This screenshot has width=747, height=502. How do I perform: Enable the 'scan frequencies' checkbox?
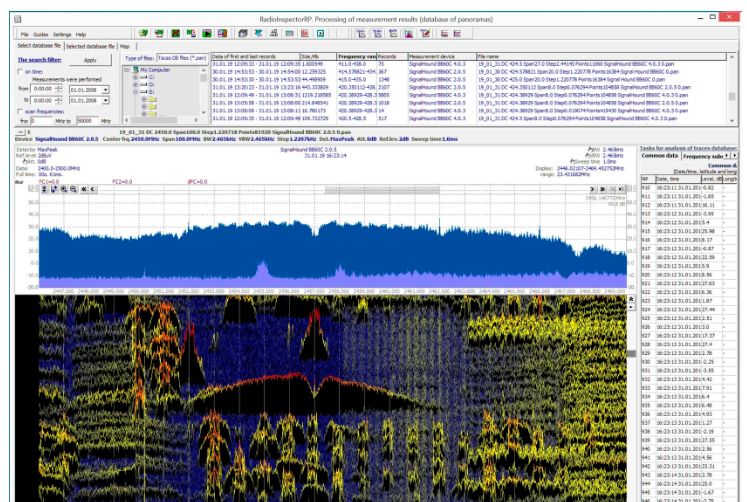click(20, 111)
